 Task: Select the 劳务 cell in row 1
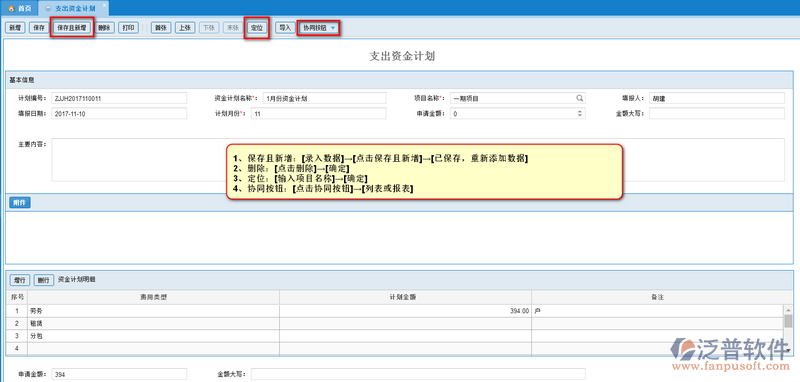pos(154,311)
